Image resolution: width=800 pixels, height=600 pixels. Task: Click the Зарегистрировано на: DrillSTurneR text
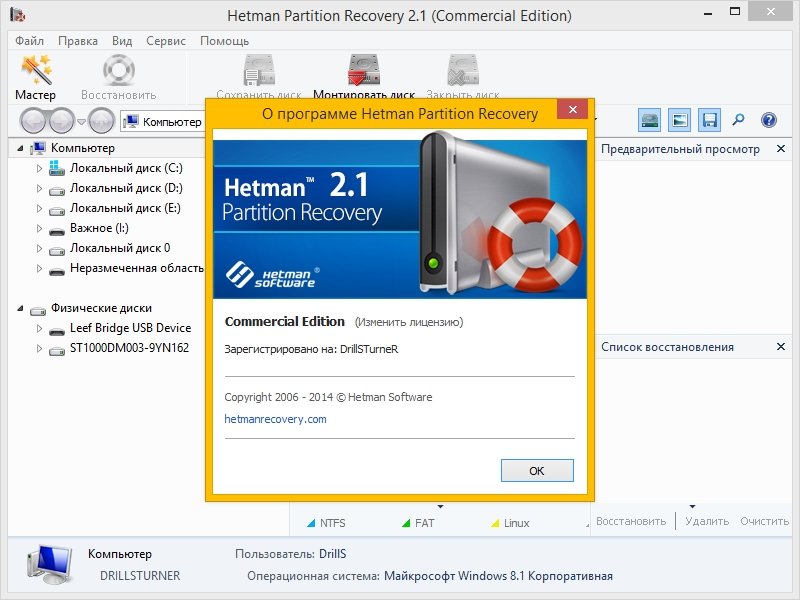(x=311, y=349)
